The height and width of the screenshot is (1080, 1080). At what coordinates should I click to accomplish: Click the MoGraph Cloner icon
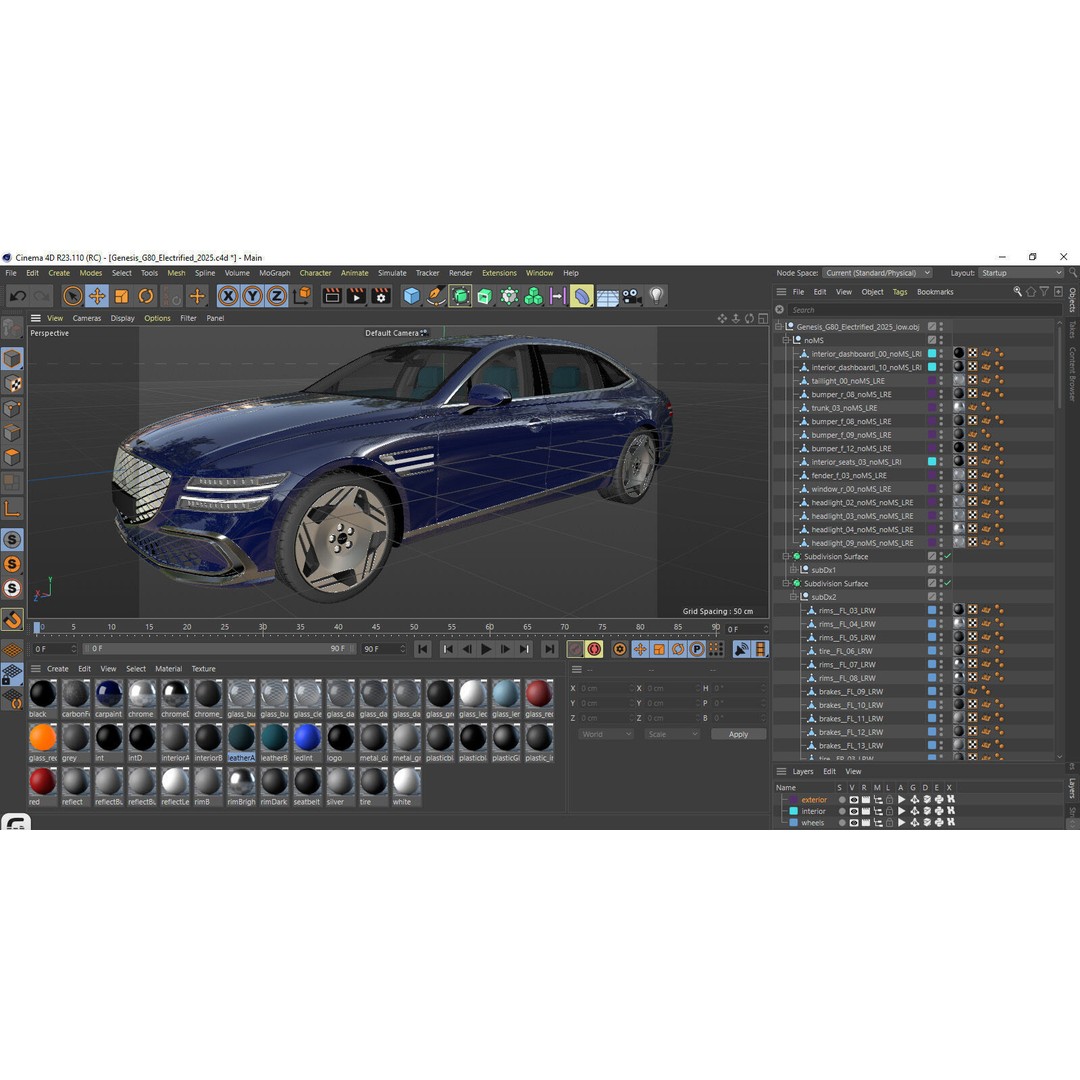tap(533, 296)
